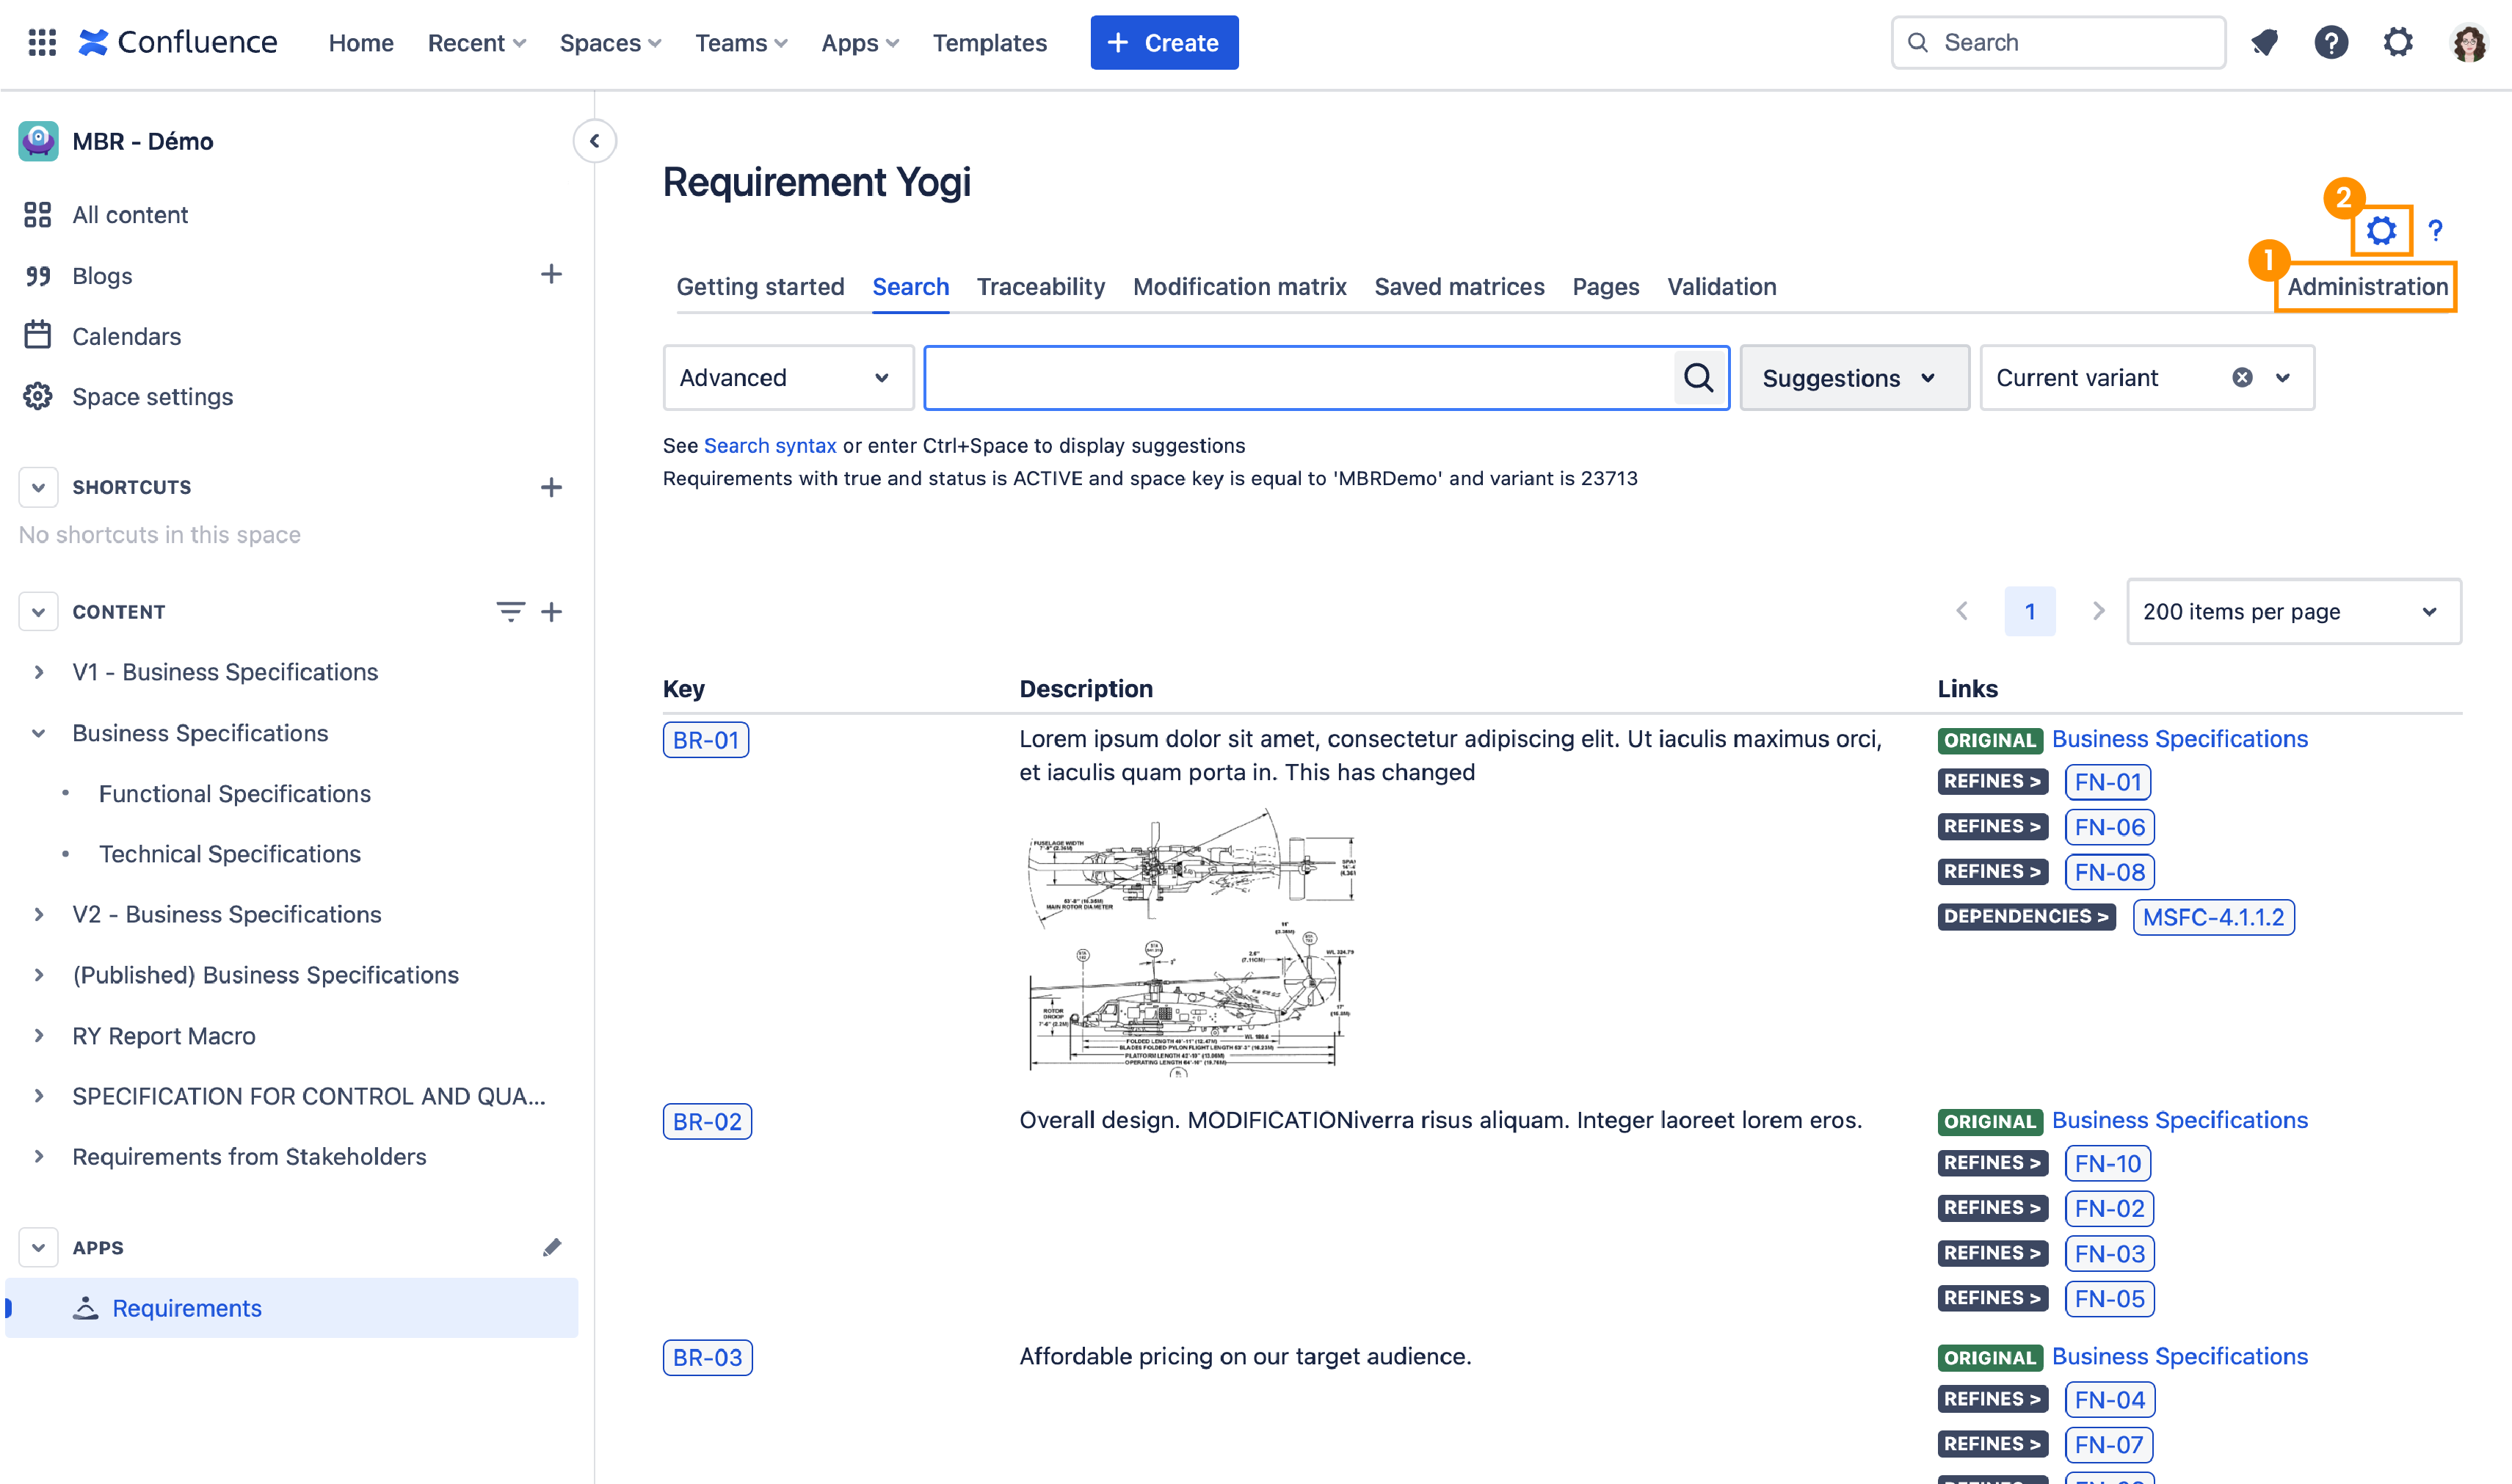The image size is (2512, 1484).
Task: Expand V1 - Business Specifications tree item
Action: point(39,672)
